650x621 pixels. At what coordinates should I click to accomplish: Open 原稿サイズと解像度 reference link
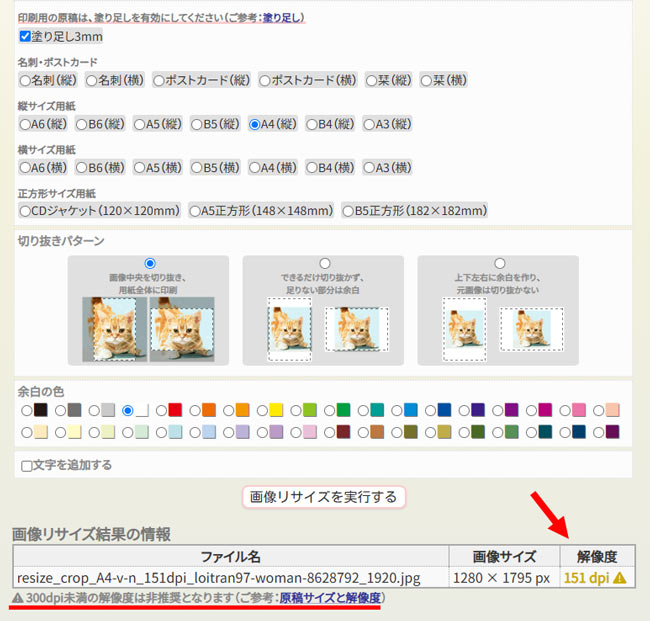click(x=330, y=598)
